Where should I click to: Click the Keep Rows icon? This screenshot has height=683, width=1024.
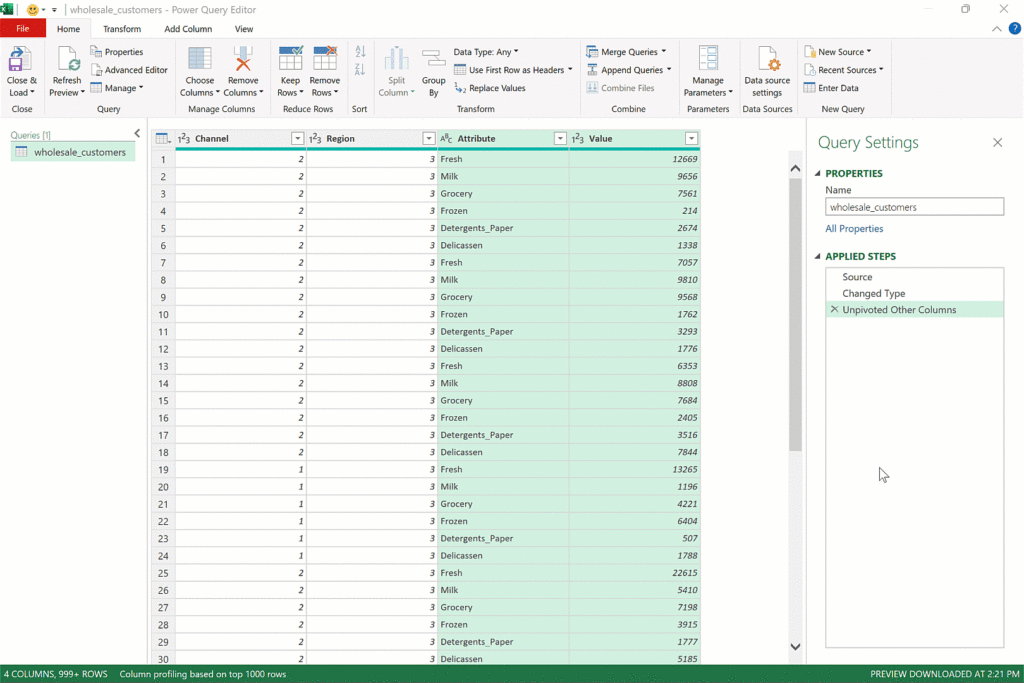(290, 60)
